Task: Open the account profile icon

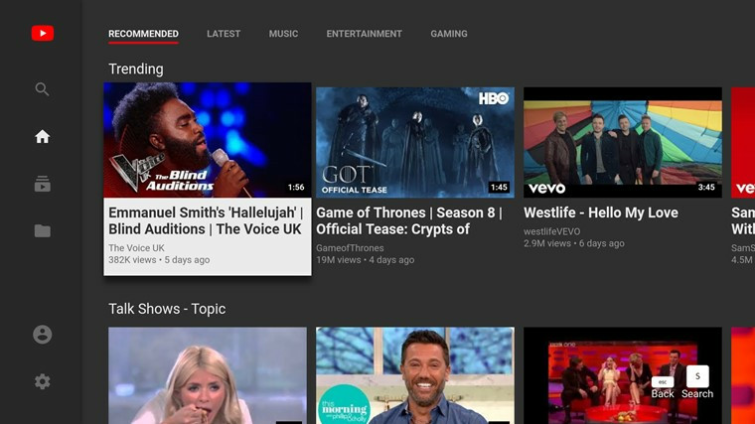Action: pos(42,334)
